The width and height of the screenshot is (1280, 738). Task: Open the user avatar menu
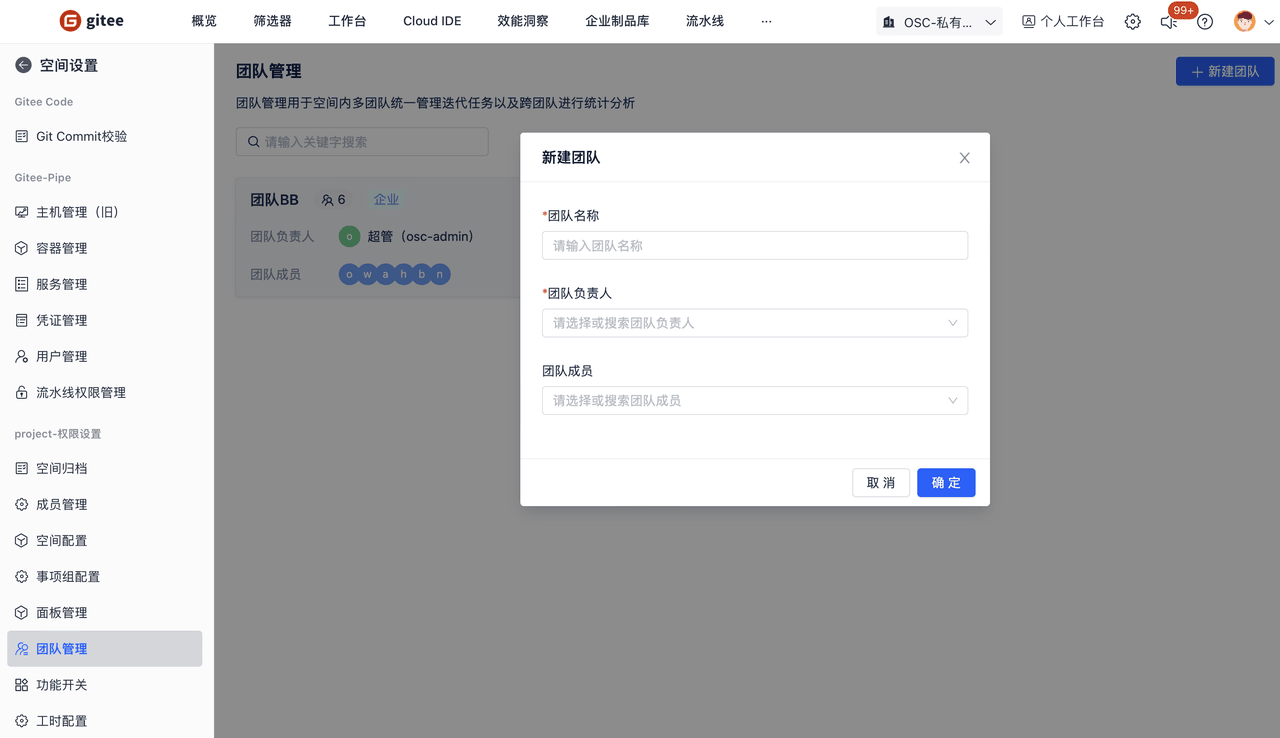point(1245,21)
